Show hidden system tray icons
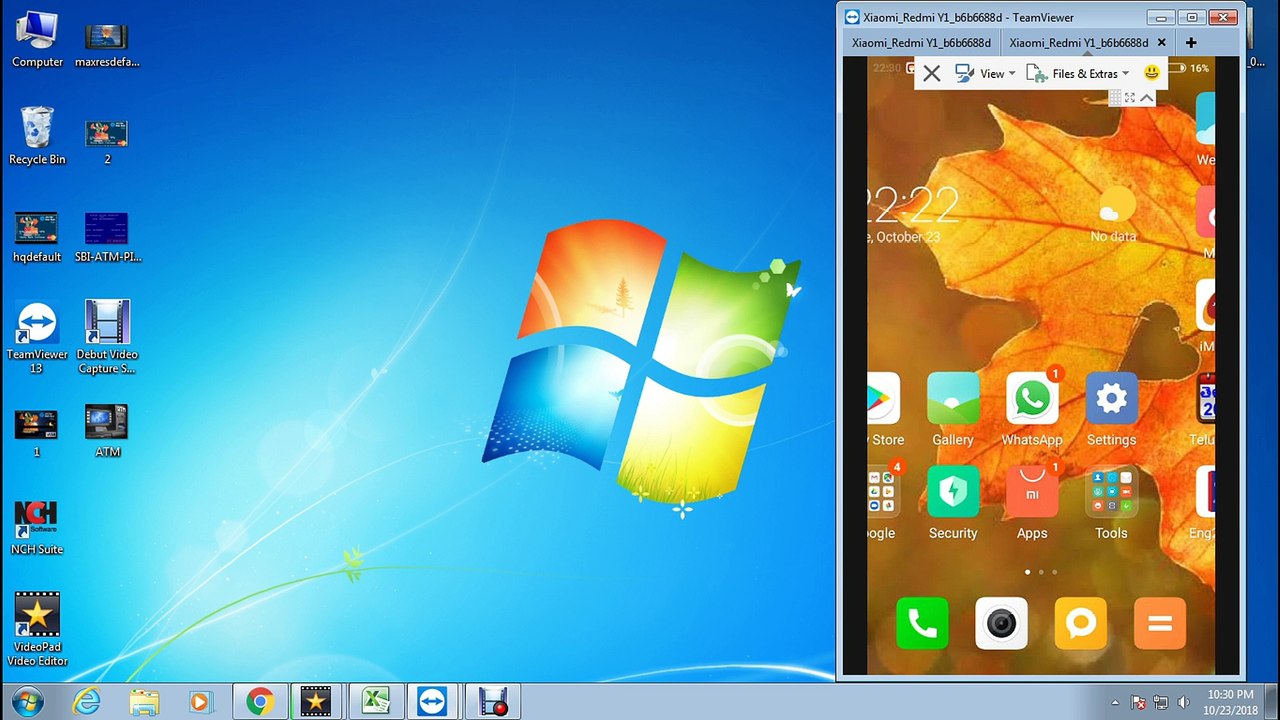 point(1115,702)
